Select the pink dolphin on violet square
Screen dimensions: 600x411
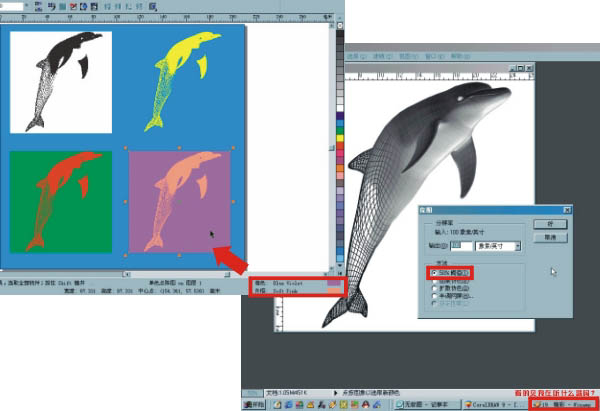tap(179, 202)
